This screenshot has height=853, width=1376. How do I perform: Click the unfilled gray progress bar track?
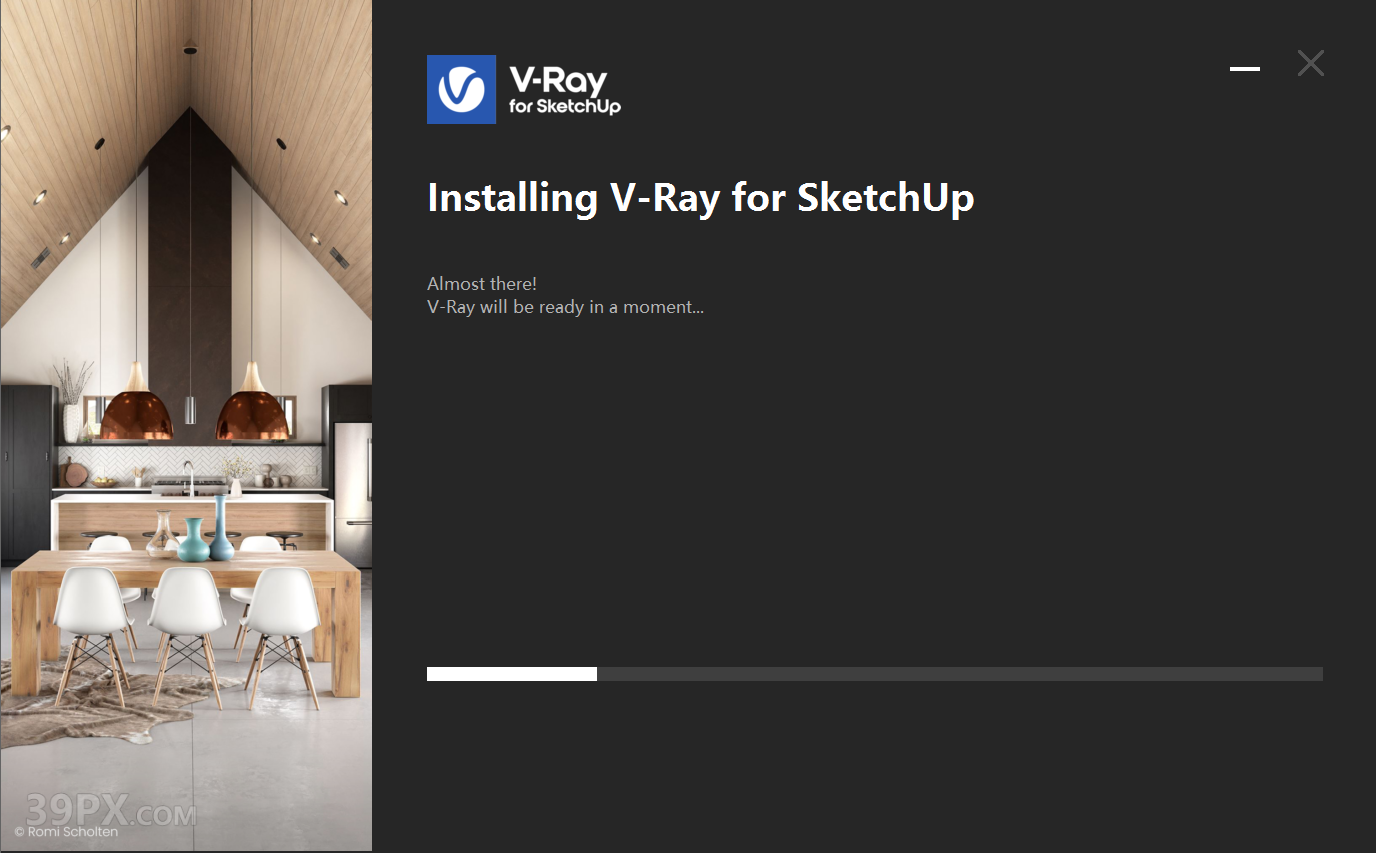pos(960,674)
